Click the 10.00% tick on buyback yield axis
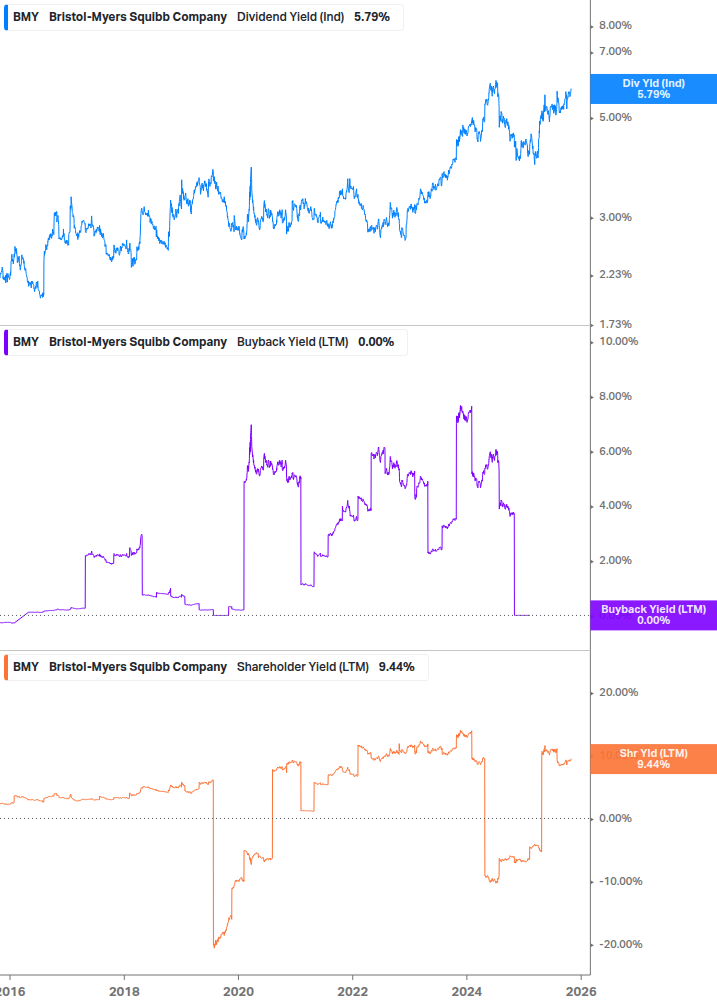The height and width of the screenshot is (1005, 717). click(618, 342)
